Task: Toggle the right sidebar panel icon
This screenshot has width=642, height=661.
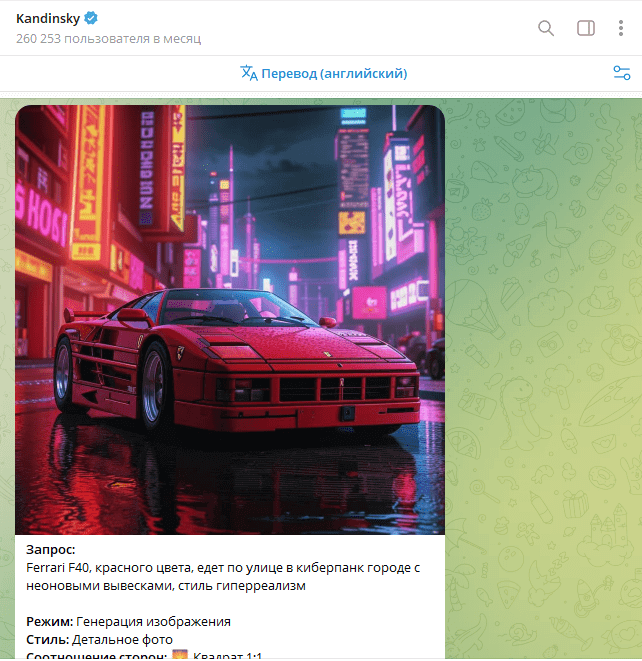Action: [x=586, y=28]
